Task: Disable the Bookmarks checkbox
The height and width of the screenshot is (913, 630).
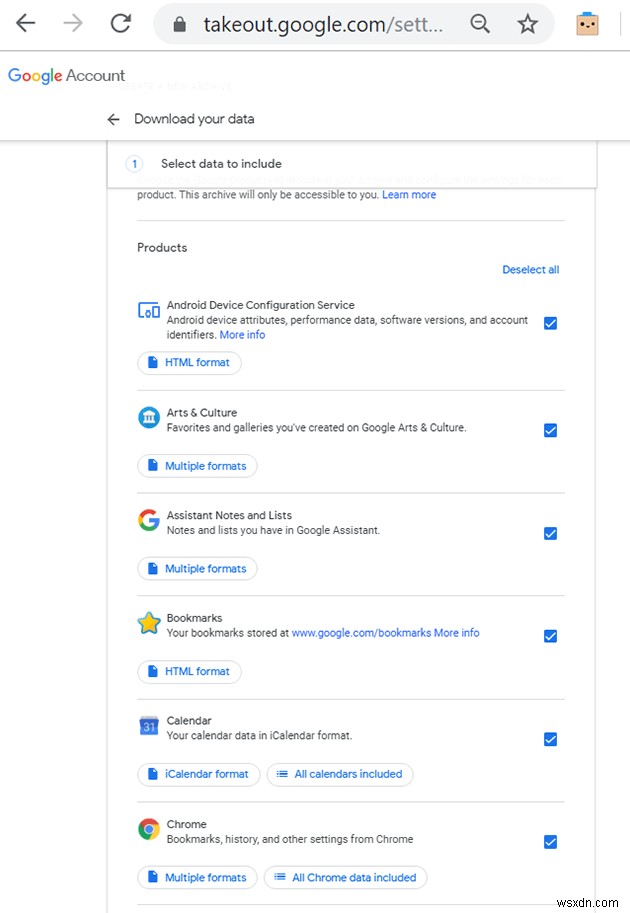Action: pos(551,636)
